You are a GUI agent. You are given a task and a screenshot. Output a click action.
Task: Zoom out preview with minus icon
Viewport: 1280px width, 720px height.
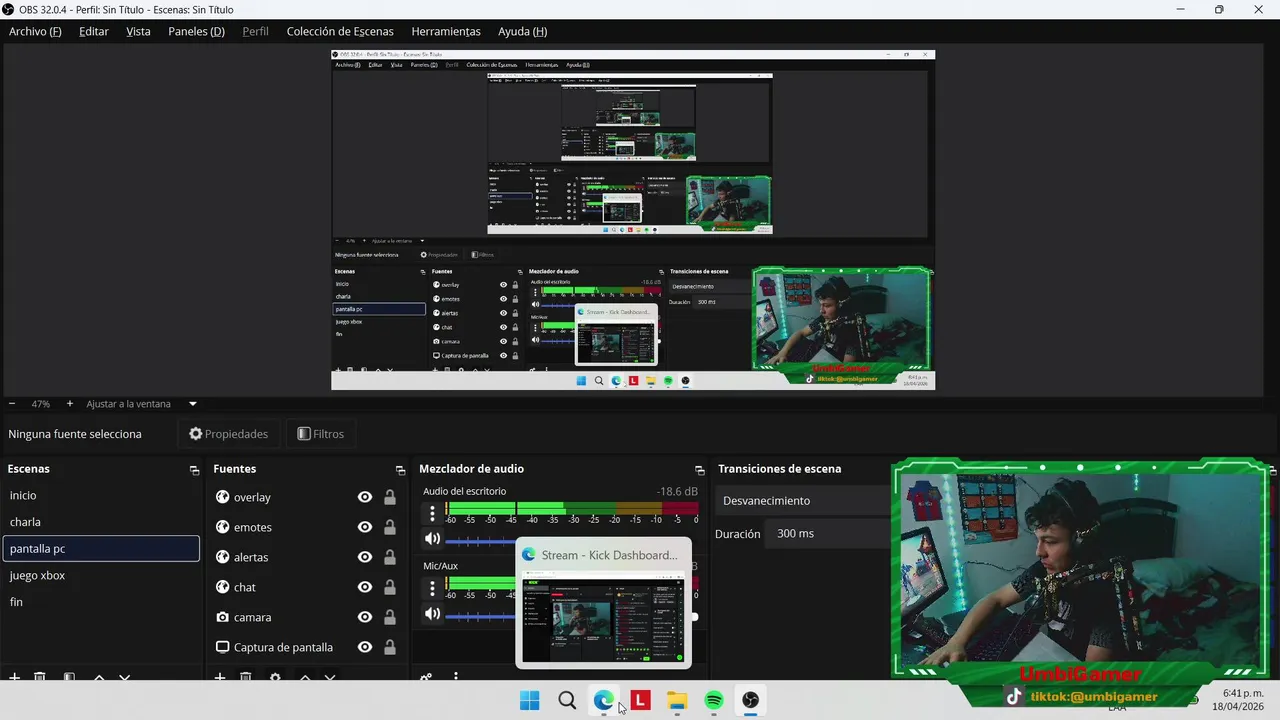[x=12, y=404]
